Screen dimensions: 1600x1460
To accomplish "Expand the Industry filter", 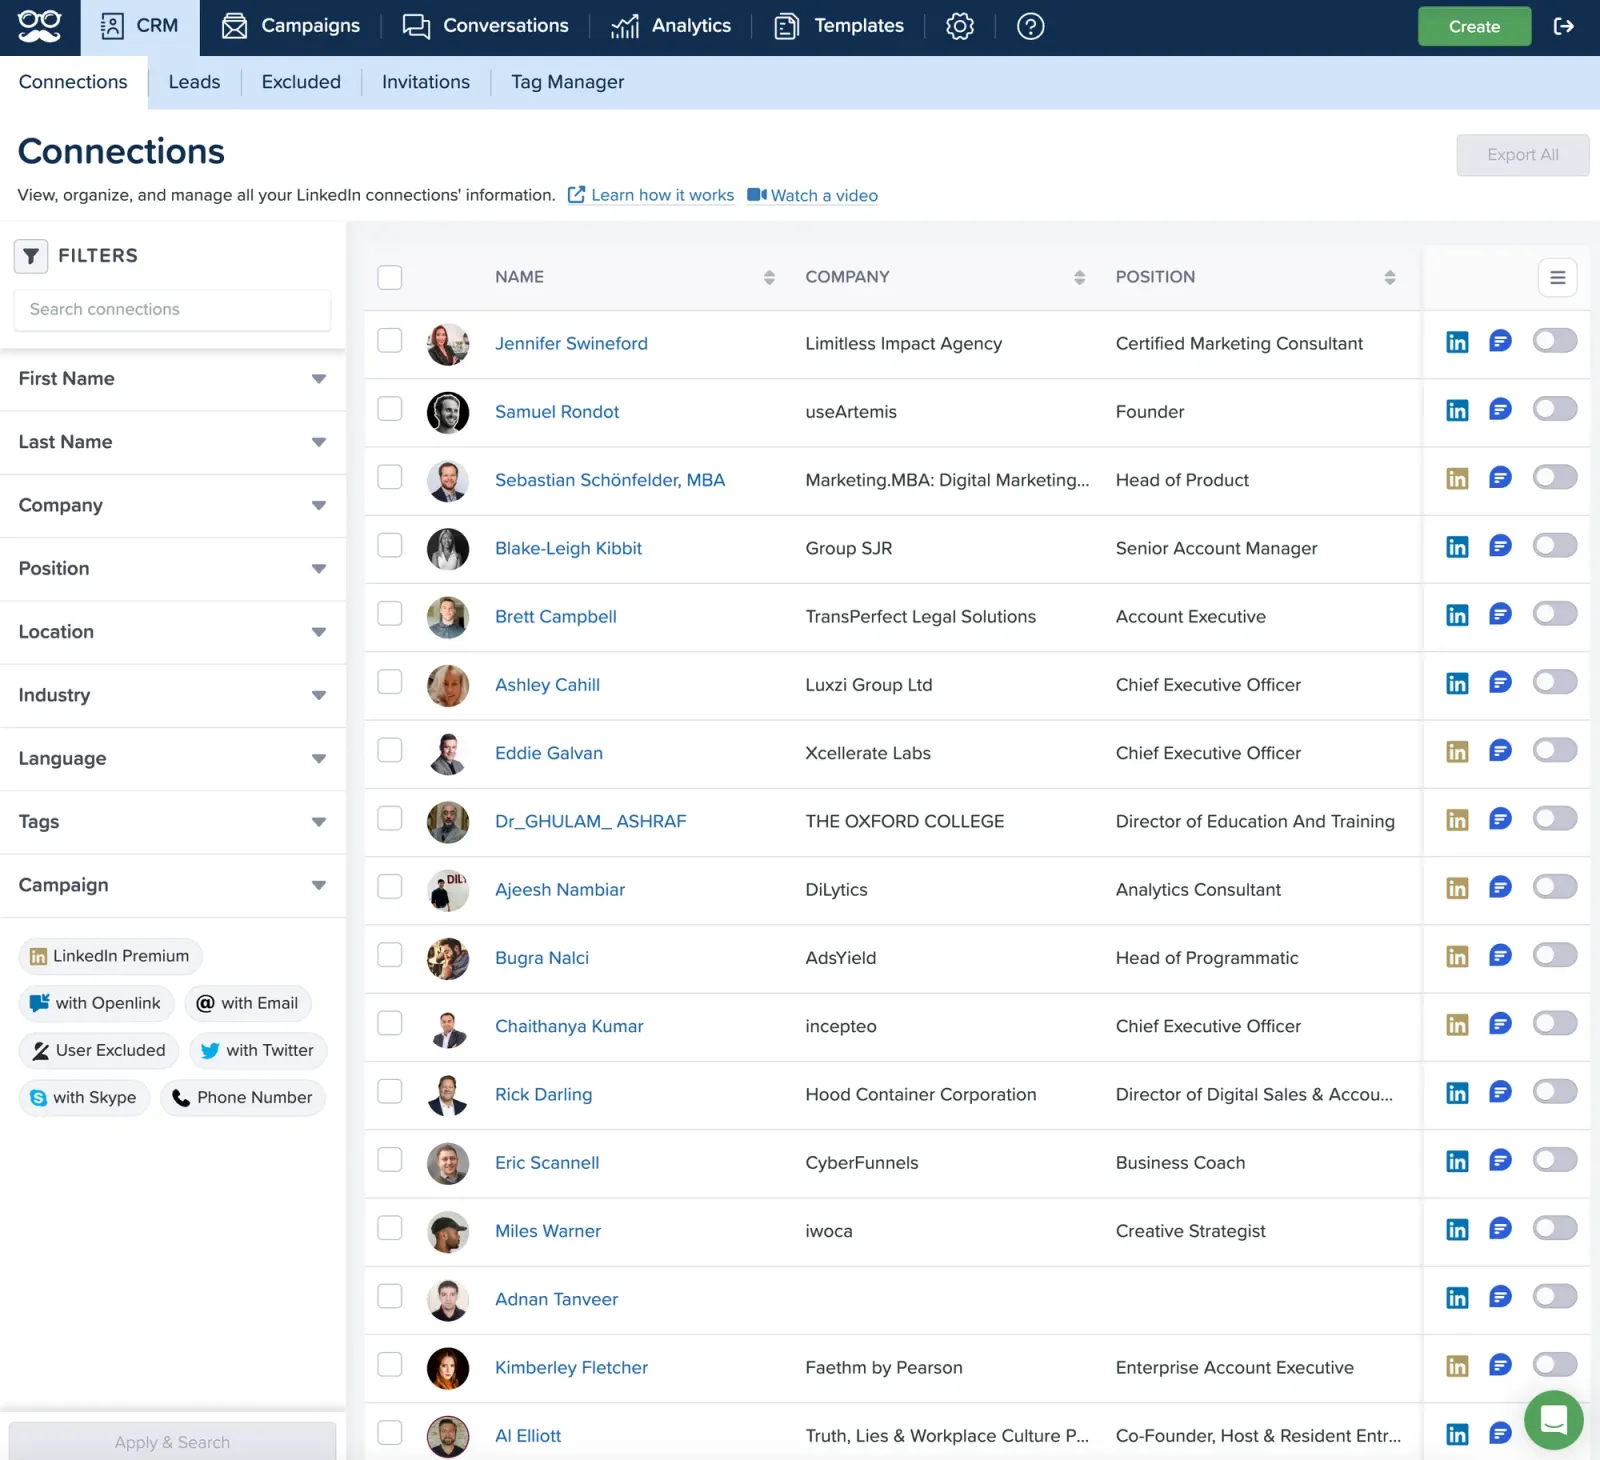I will 172,695.
